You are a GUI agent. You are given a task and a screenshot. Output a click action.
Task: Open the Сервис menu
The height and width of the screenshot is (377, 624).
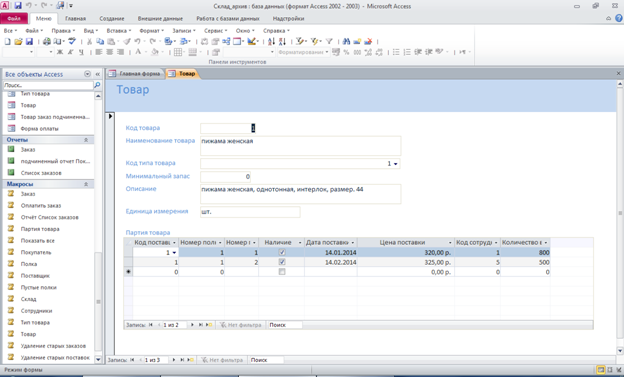click(215, 31)
